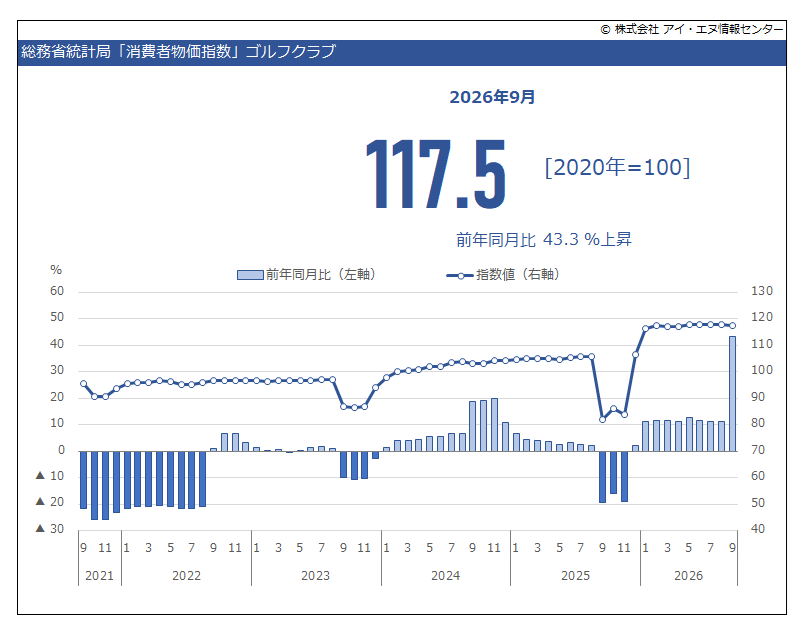Click the large index value 117.5
The width and height of the screenshot is (804, 635).
pos(436,174)
